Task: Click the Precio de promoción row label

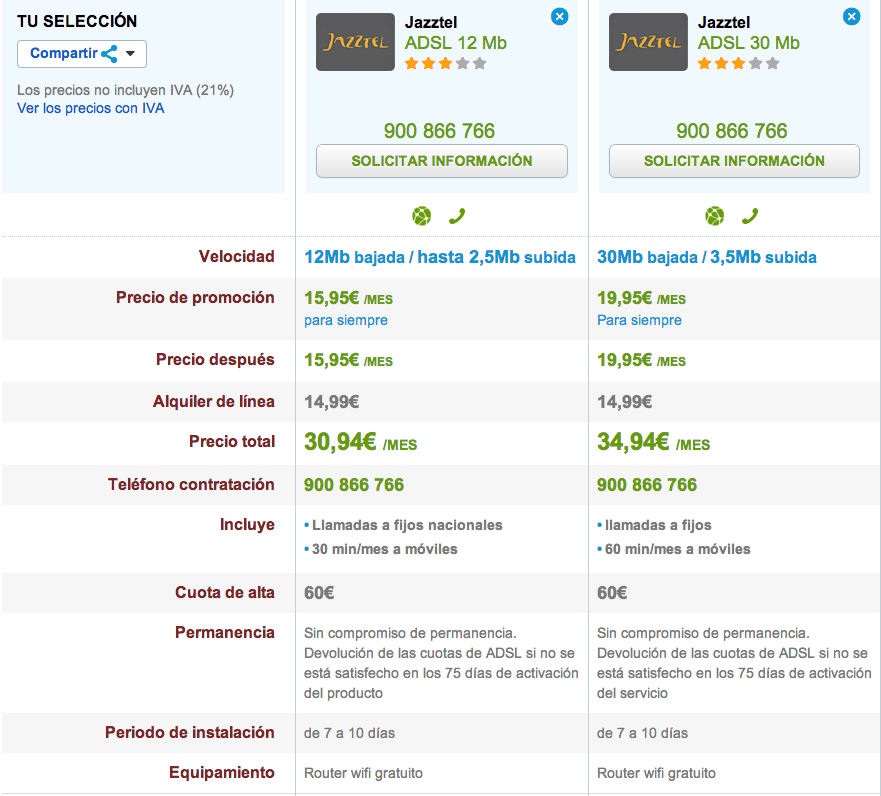Action: [x=195, y=298]
